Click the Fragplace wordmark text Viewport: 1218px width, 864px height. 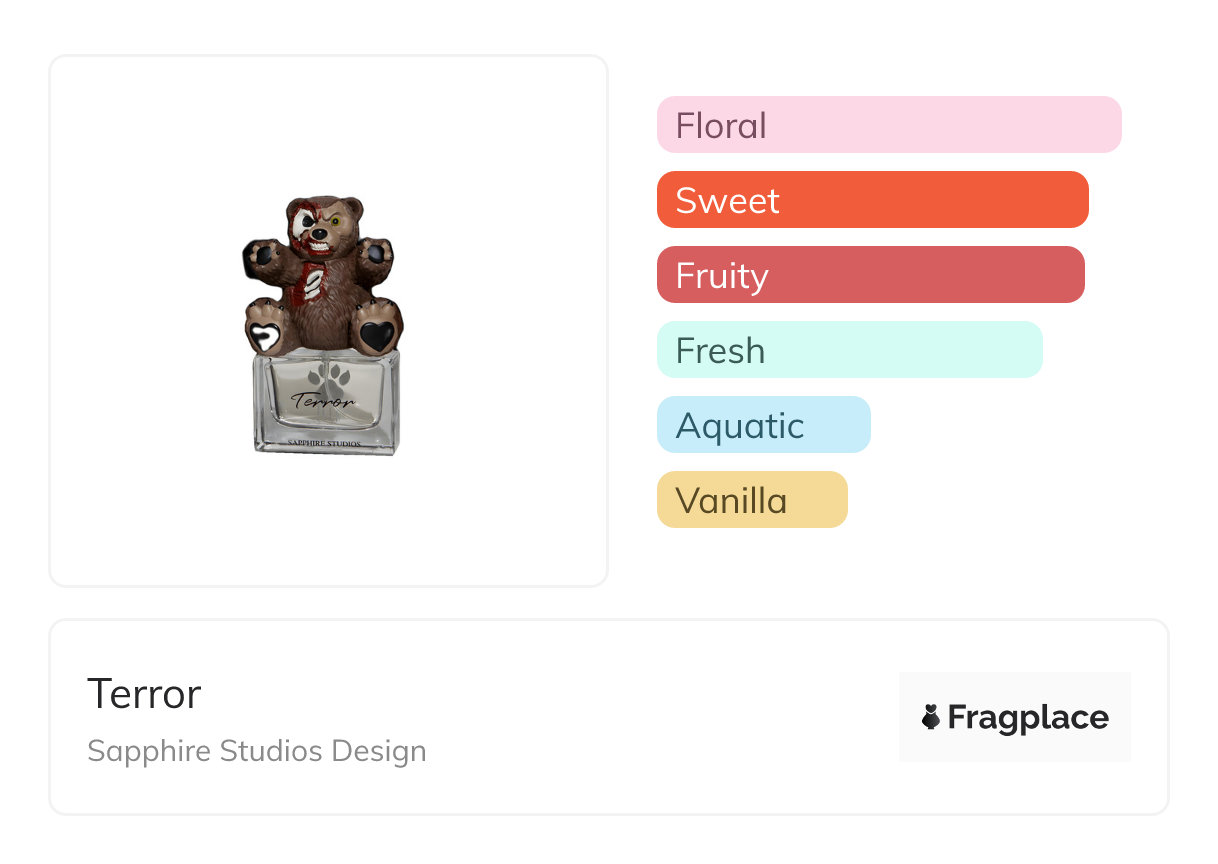[x=1028, y=717]
